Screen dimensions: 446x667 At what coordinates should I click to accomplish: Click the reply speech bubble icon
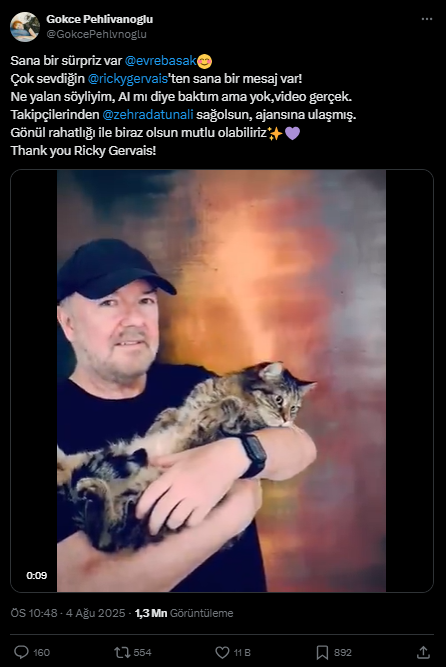21,652
